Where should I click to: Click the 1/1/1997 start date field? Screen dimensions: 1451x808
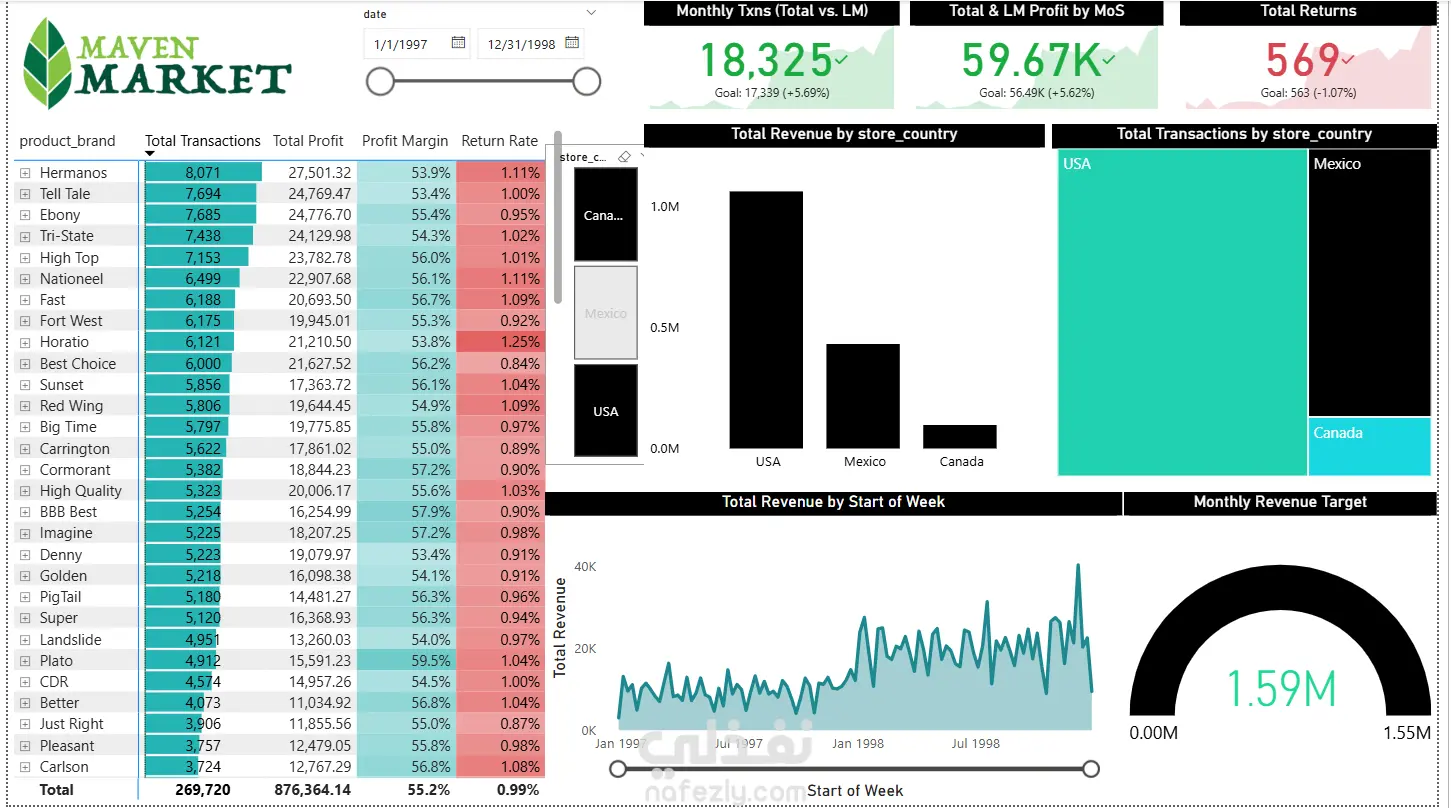(x=418, y=44)
